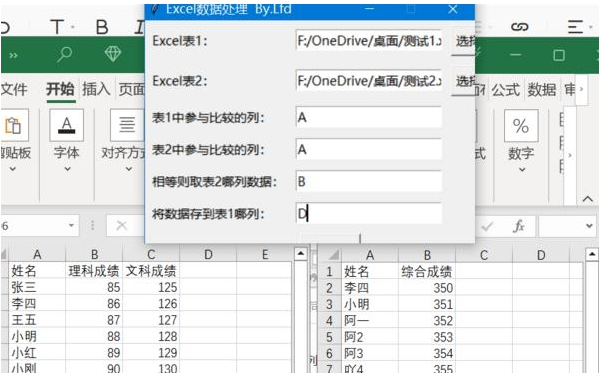Click scroll up arrow in left worksheet
The image size is (605, 373).
(x=300, y=254)
